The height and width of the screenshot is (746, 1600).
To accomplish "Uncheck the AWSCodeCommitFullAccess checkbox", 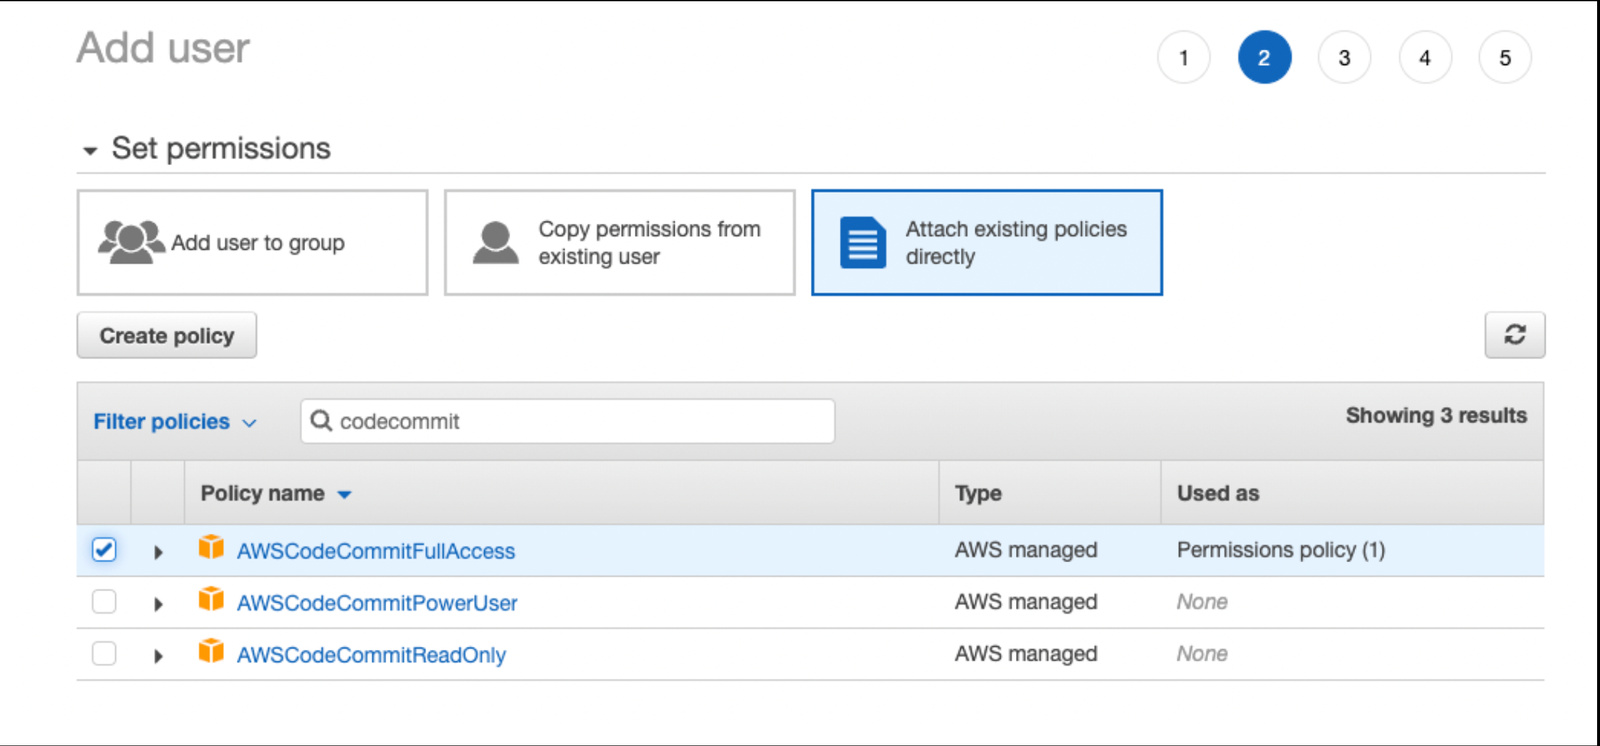I will [104, 549].
